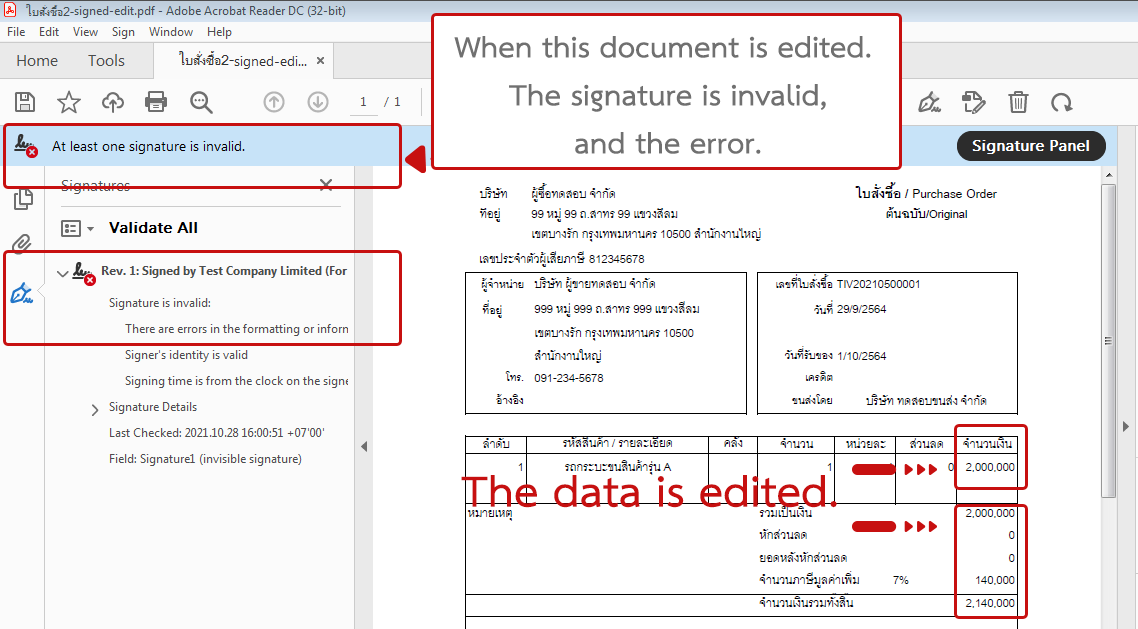
Task: Click the Save file icon
Action: 25,101
